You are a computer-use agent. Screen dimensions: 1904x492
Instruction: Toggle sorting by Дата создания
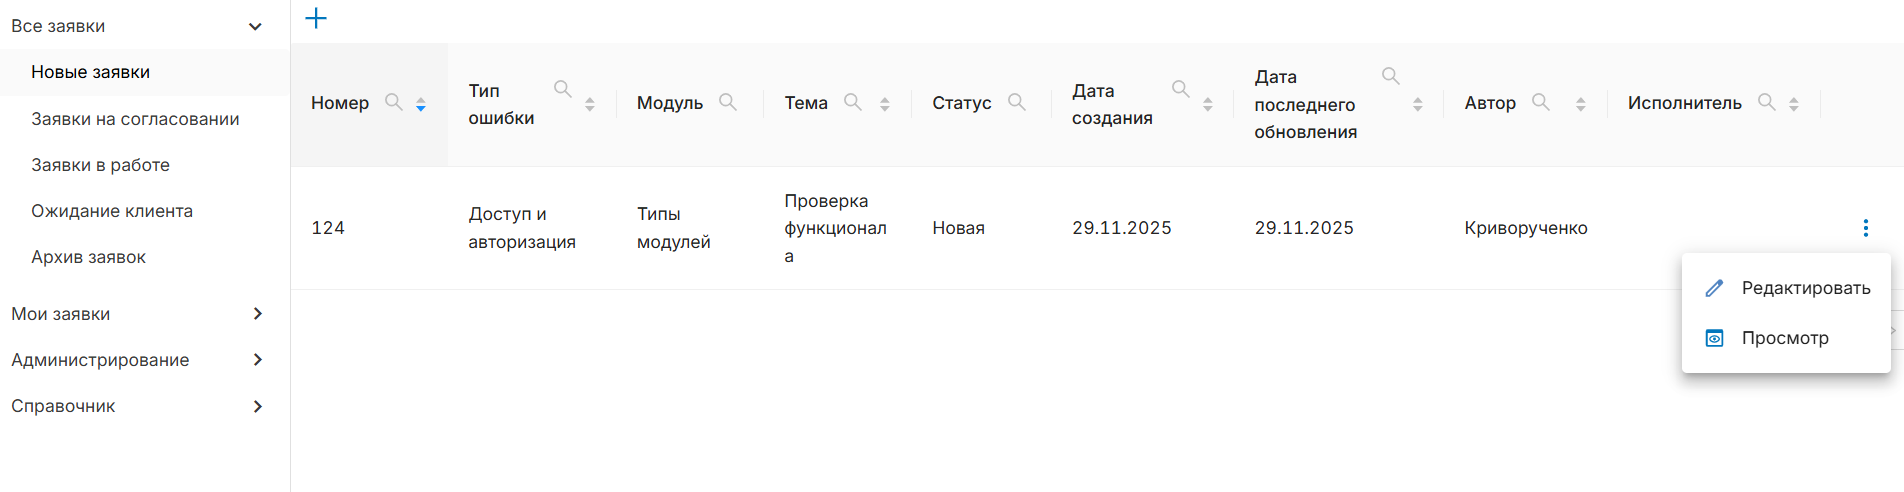1208,104
